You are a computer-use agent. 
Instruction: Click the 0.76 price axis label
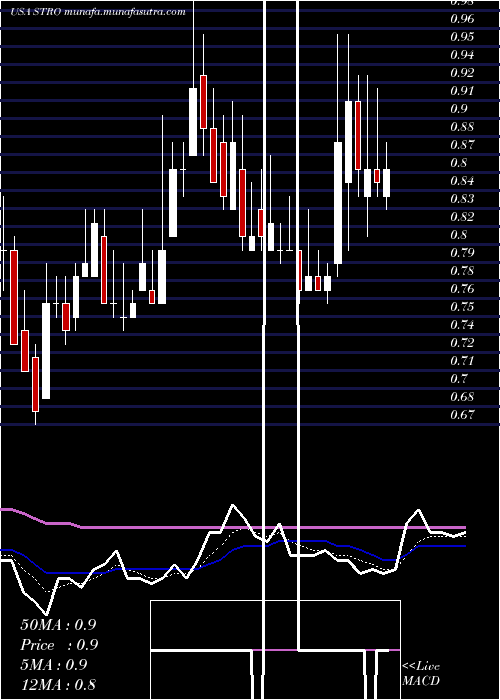462,289
